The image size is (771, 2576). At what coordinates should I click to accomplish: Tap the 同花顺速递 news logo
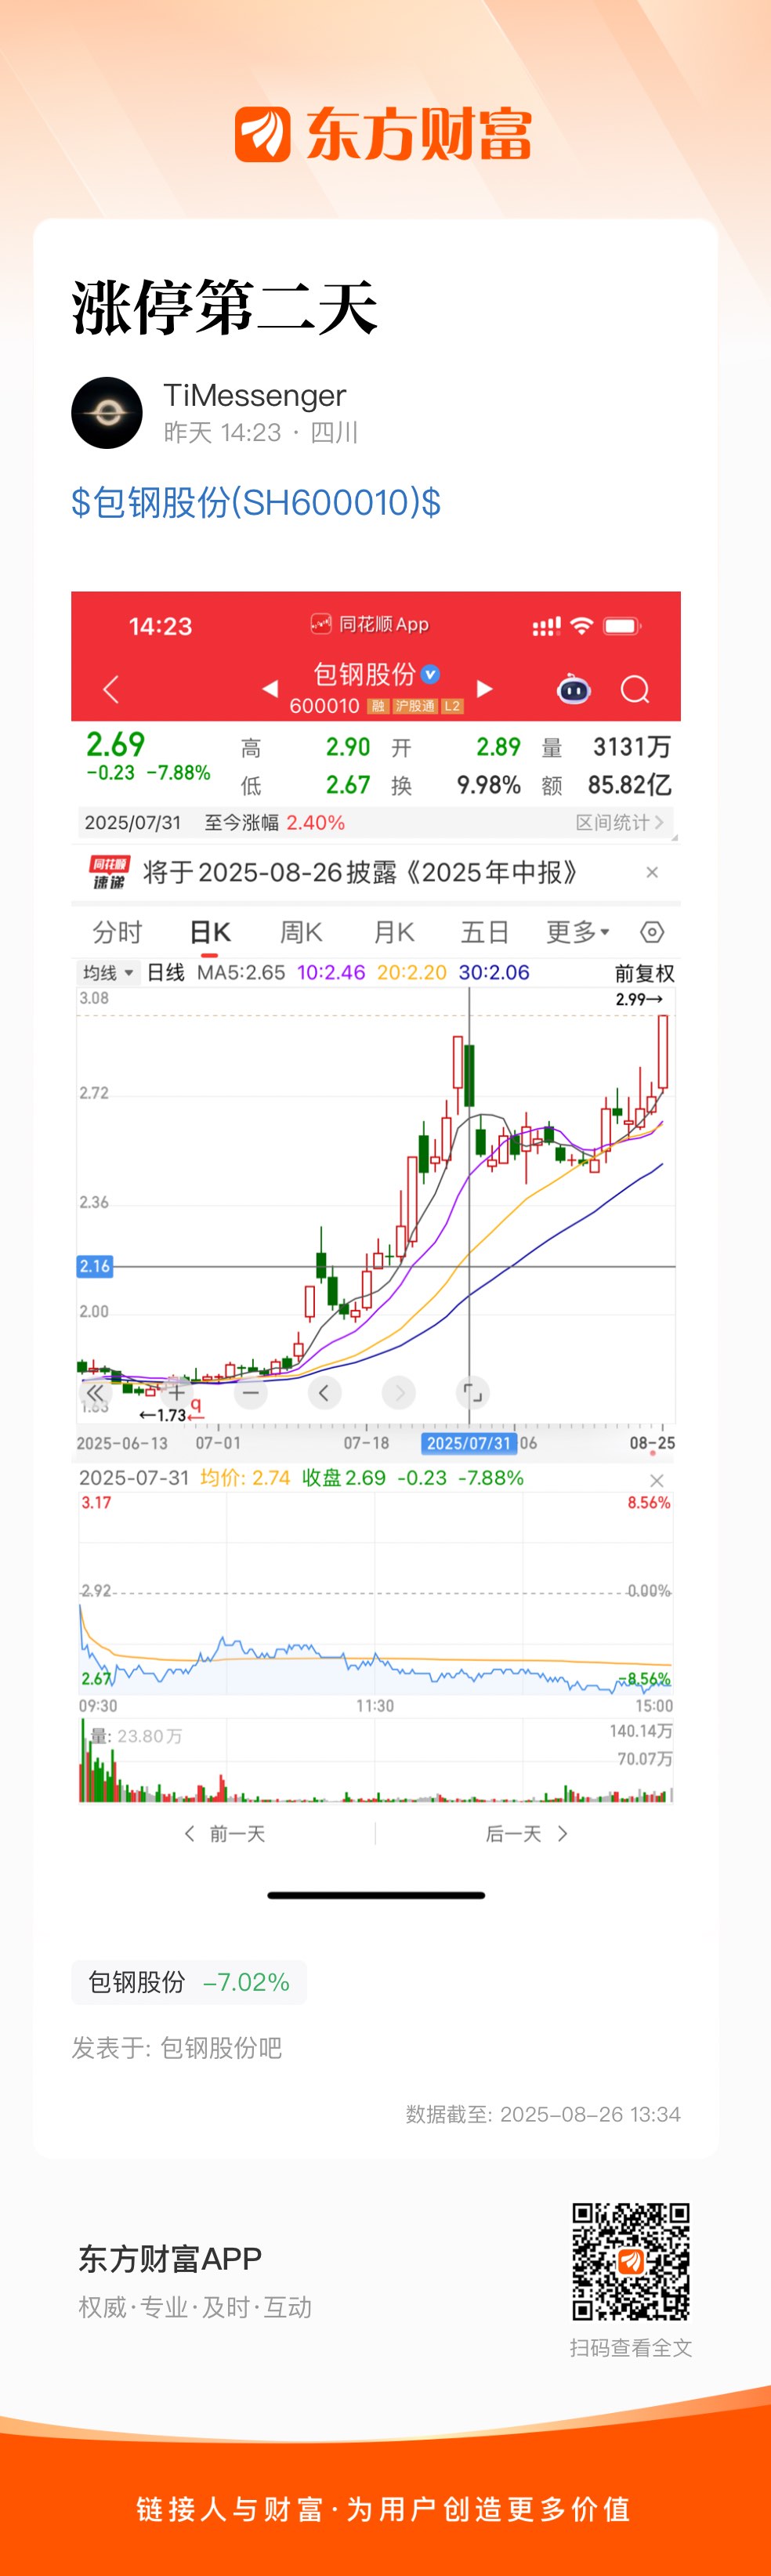coord(109,872)
